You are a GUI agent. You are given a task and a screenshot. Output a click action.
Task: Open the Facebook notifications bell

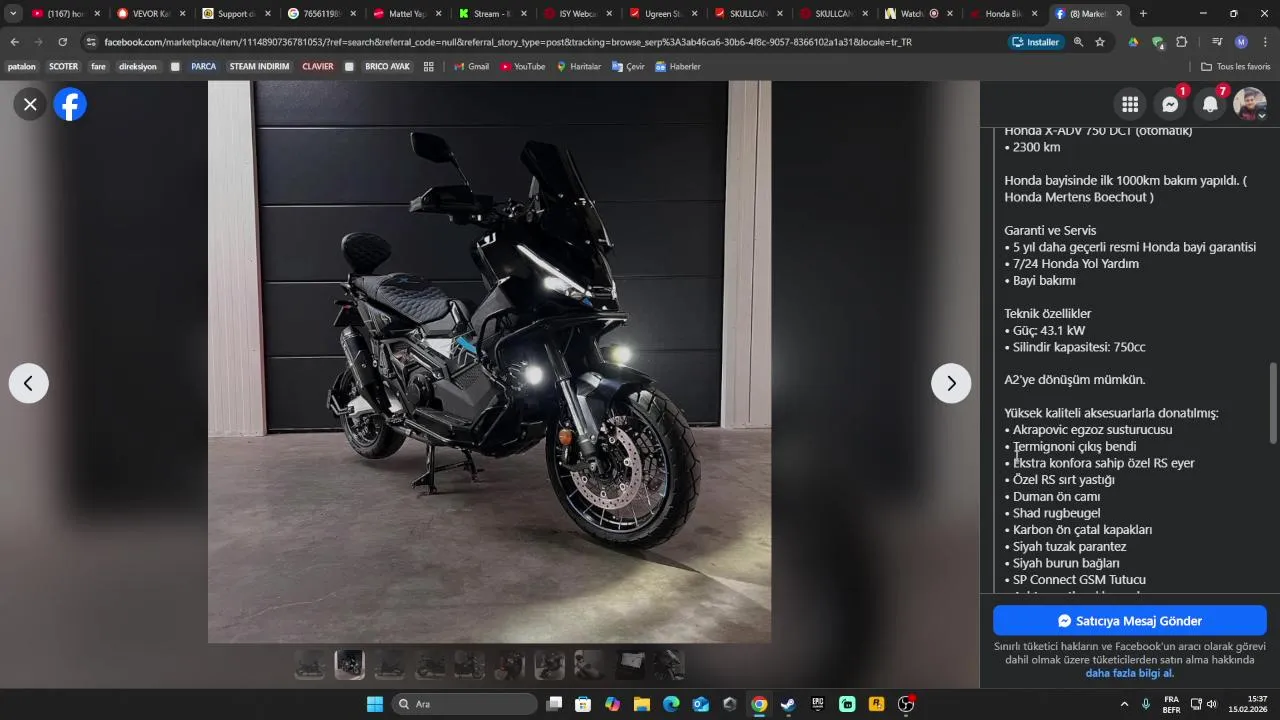[x=1210, y=104]
